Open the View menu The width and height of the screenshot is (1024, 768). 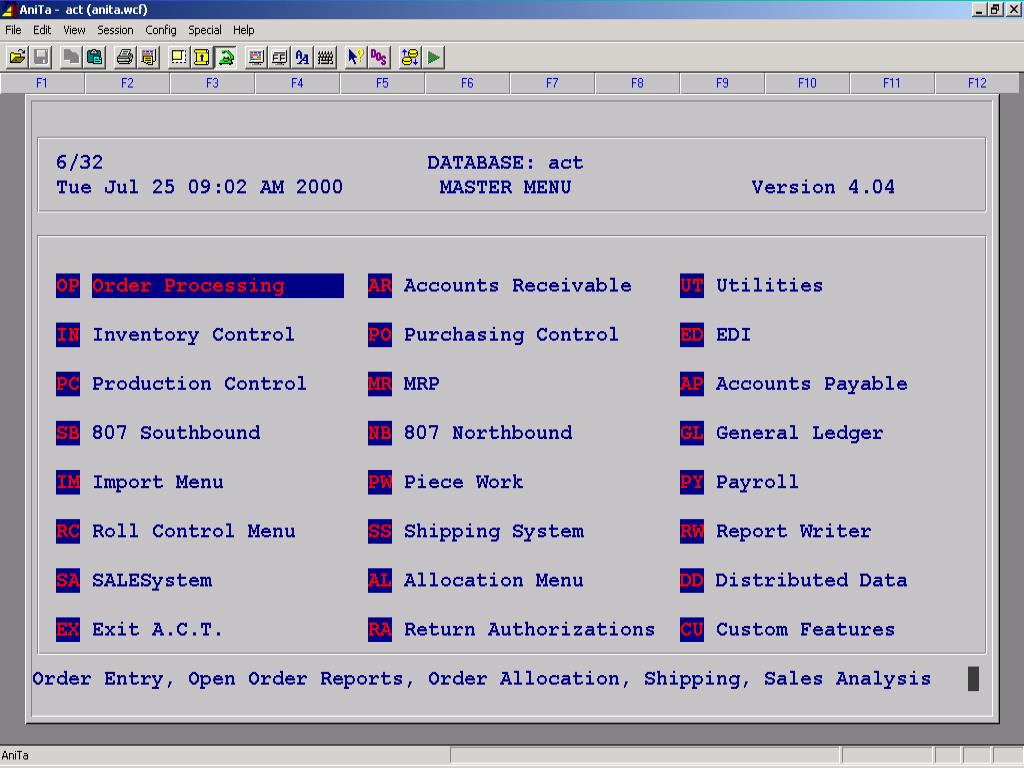pos(74,30)
